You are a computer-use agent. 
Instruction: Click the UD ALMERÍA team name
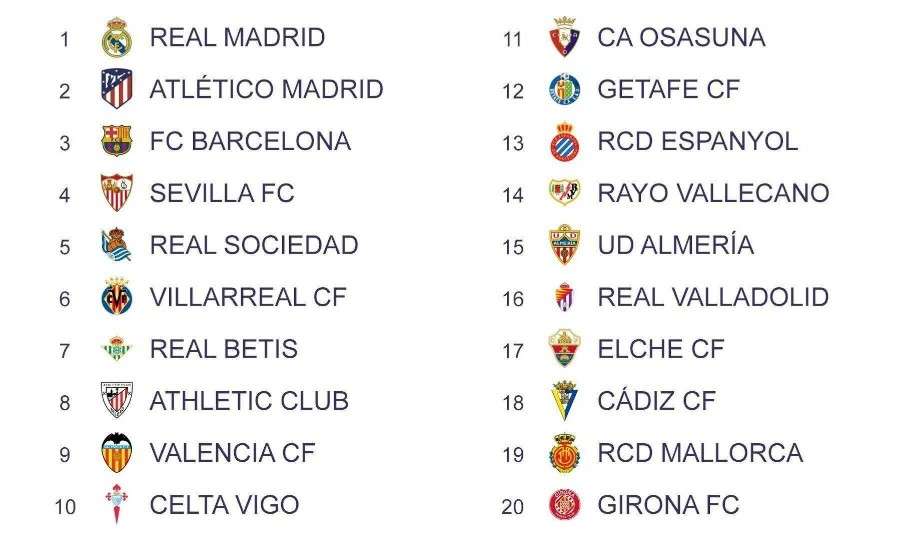click(675, 245)
